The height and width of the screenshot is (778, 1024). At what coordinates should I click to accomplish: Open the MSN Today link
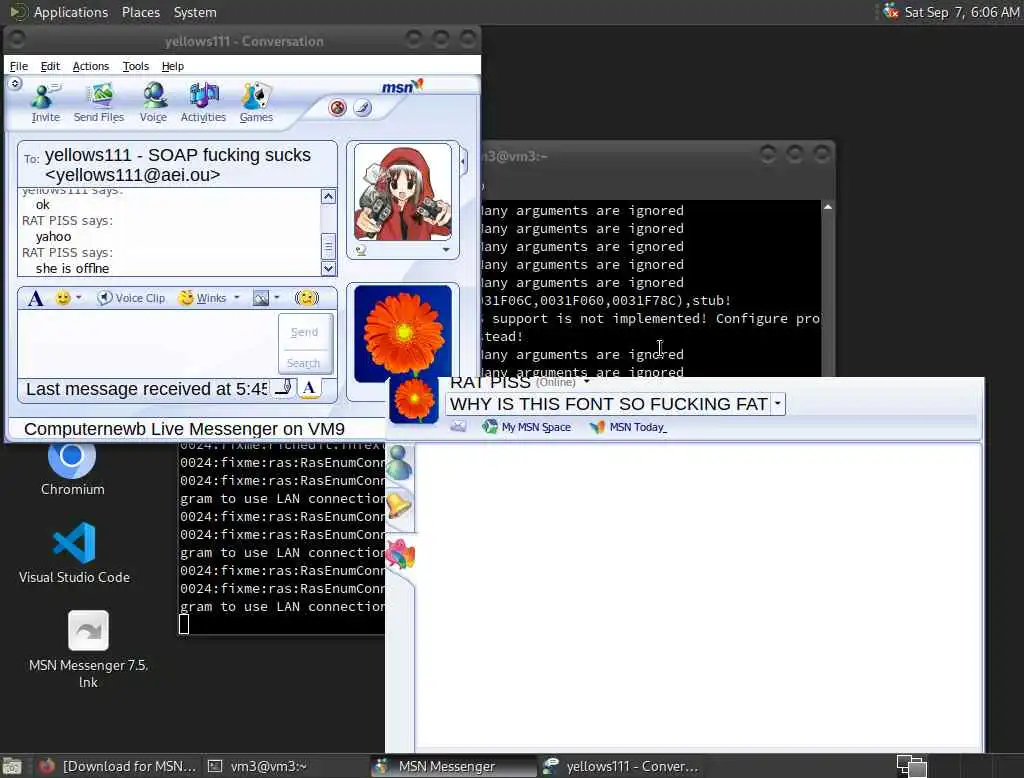(x=628, y=427)
